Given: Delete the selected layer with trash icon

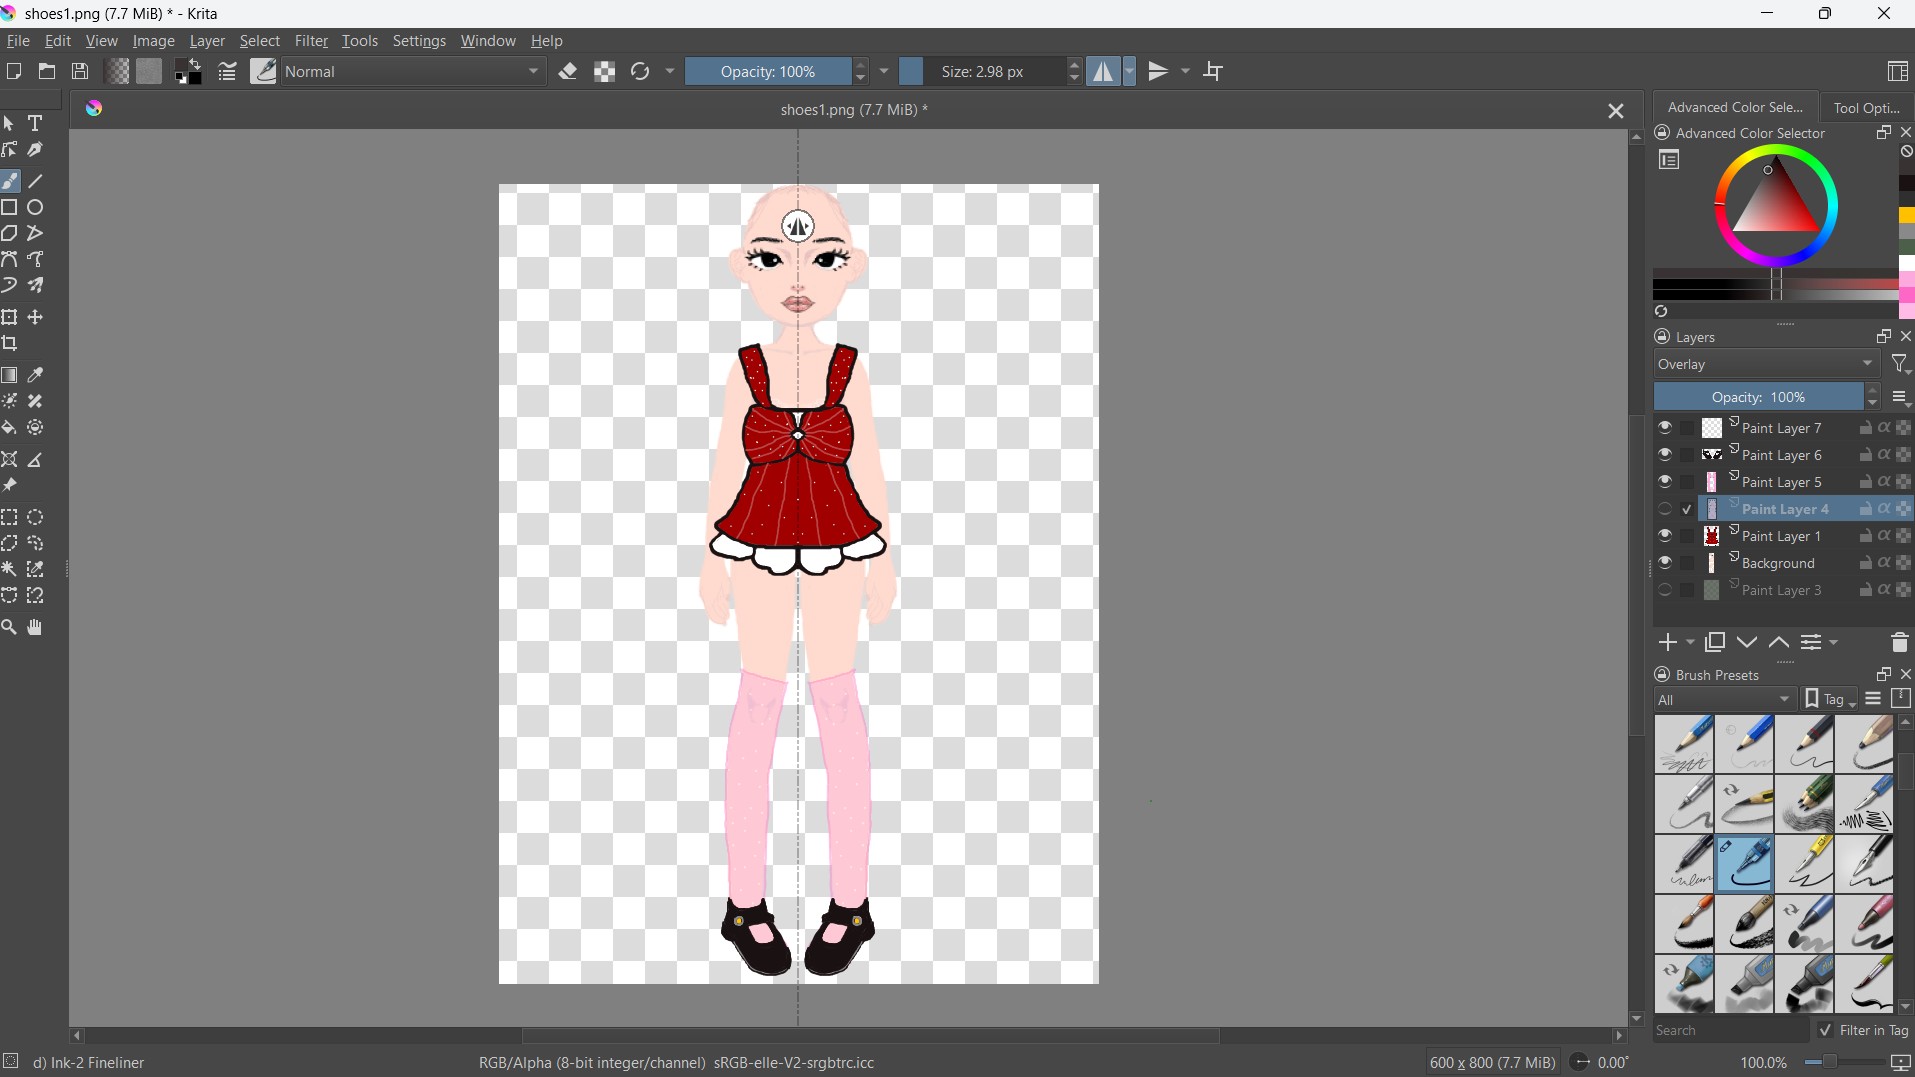Looking at the screenshot, I should [x=1899, y=642].
